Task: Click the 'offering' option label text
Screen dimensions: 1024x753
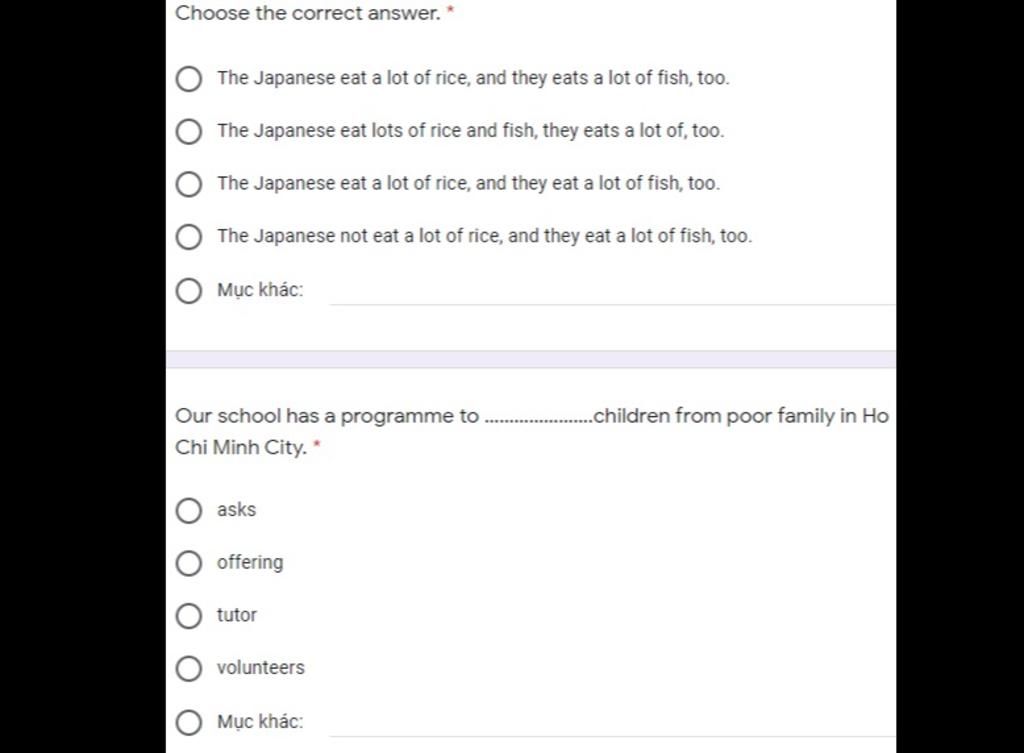Action: click(x=250, y=562)
